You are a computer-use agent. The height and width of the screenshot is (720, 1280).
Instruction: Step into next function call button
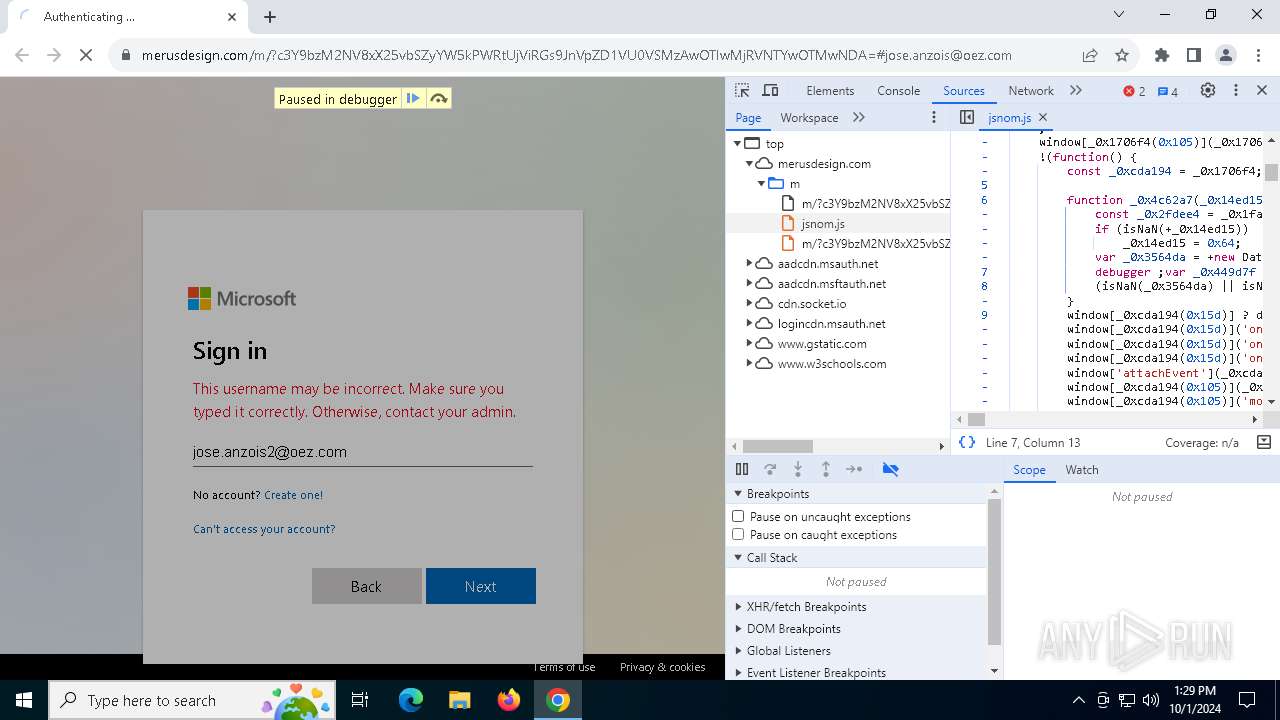(x=798, y=469)
